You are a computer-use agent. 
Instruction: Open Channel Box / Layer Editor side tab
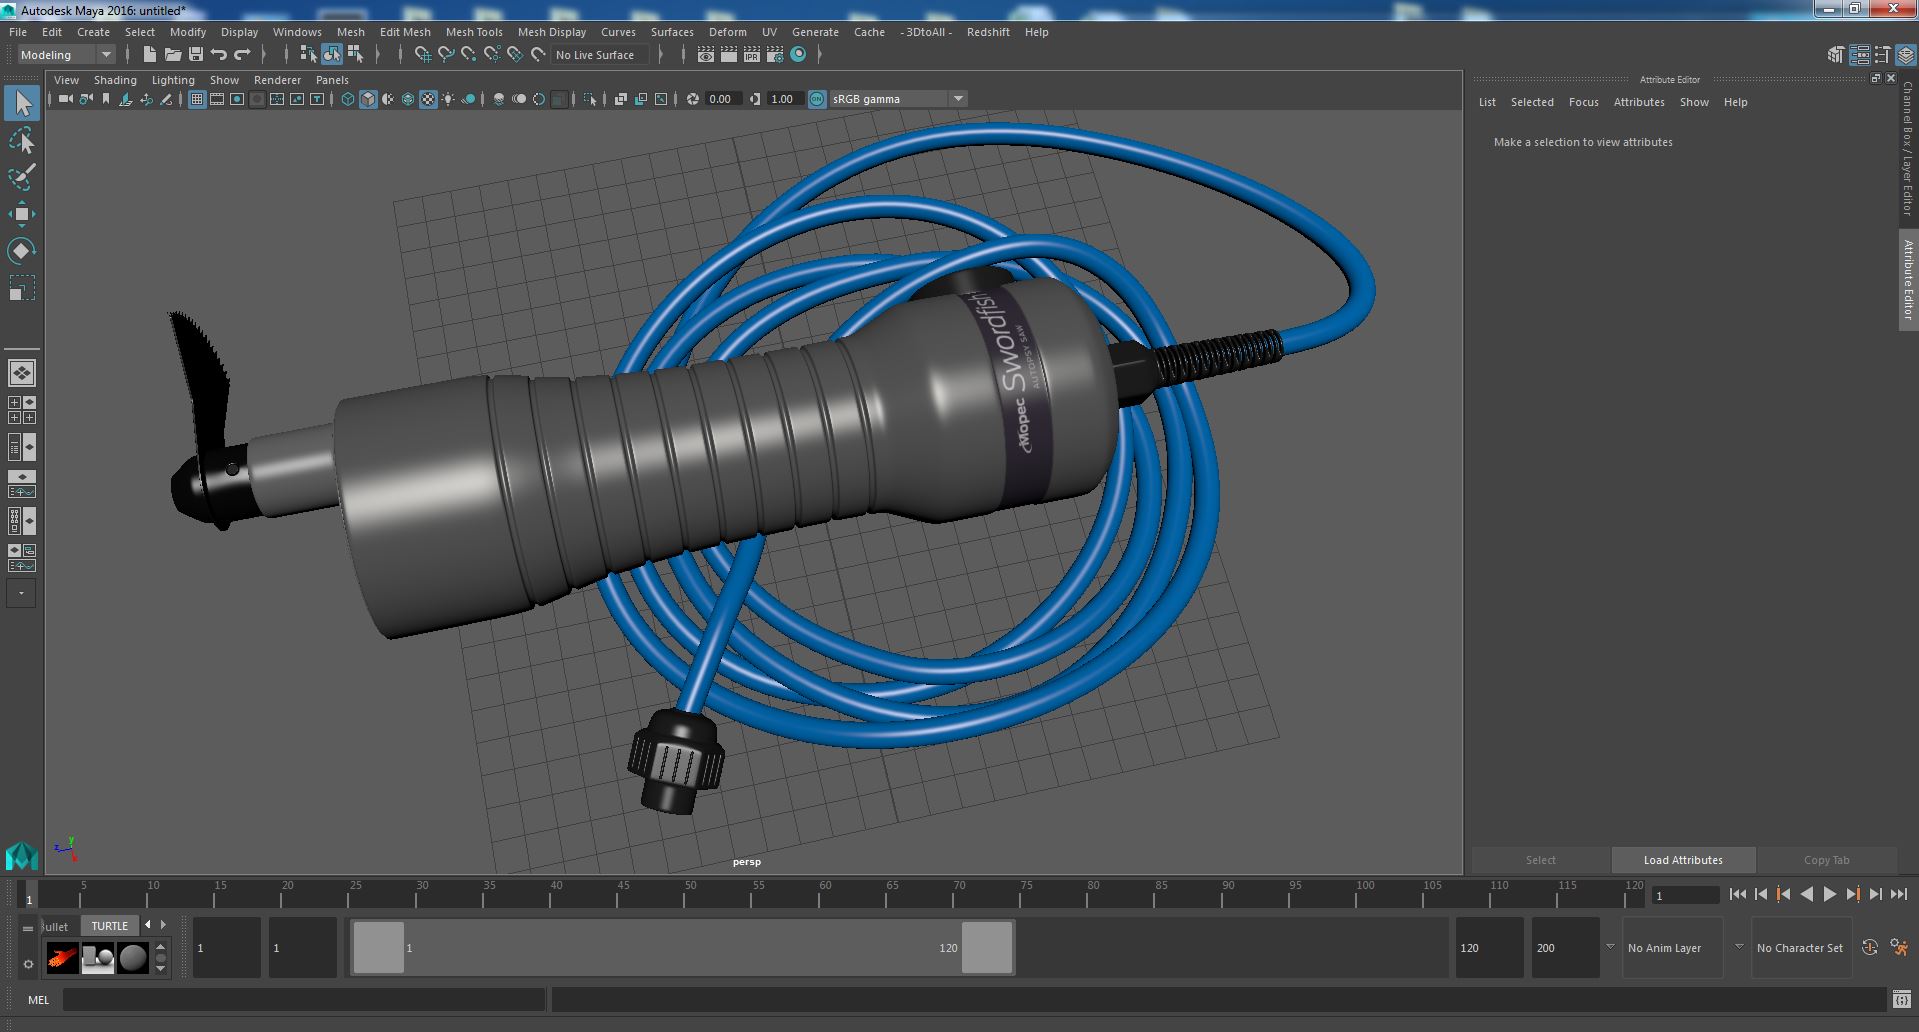pos(1908,147)
